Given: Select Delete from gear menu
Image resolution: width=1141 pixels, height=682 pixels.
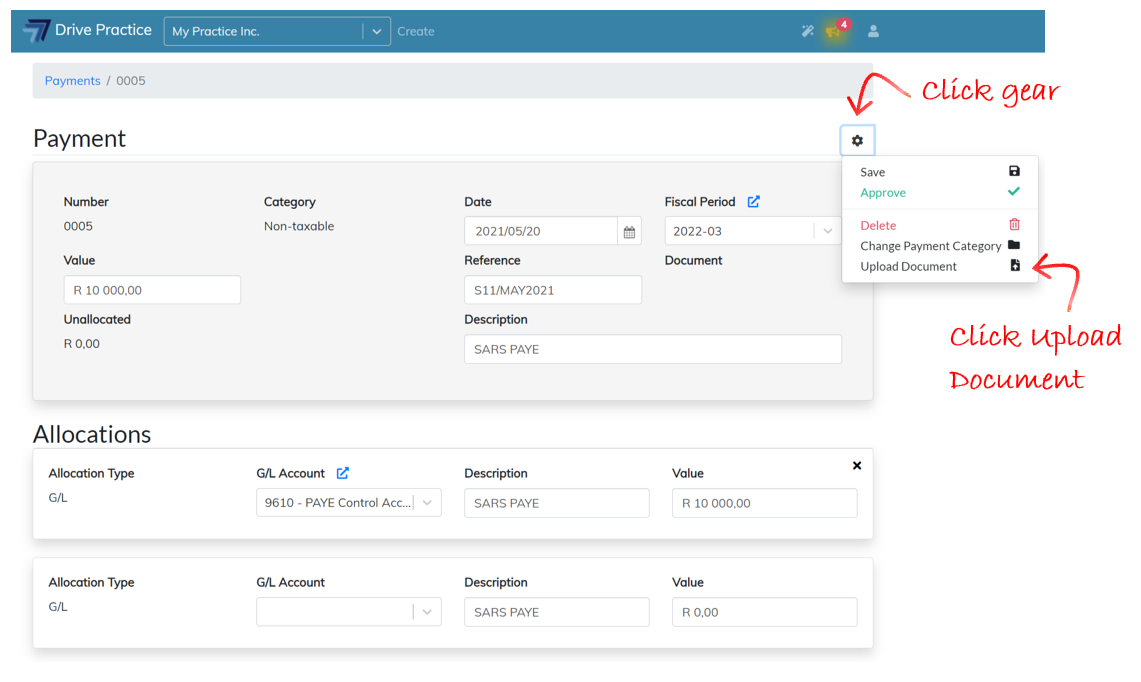Looking at the screenshot, I should pos(940,225).
